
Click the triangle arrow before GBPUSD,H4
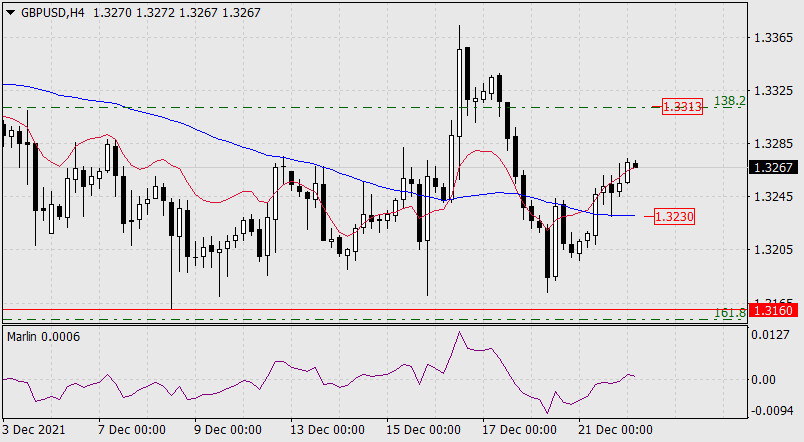pos(10,13)
